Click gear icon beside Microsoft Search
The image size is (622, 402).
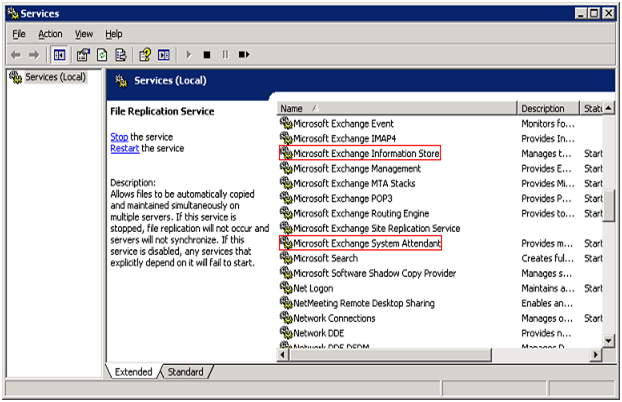click(x=286, y=258)
